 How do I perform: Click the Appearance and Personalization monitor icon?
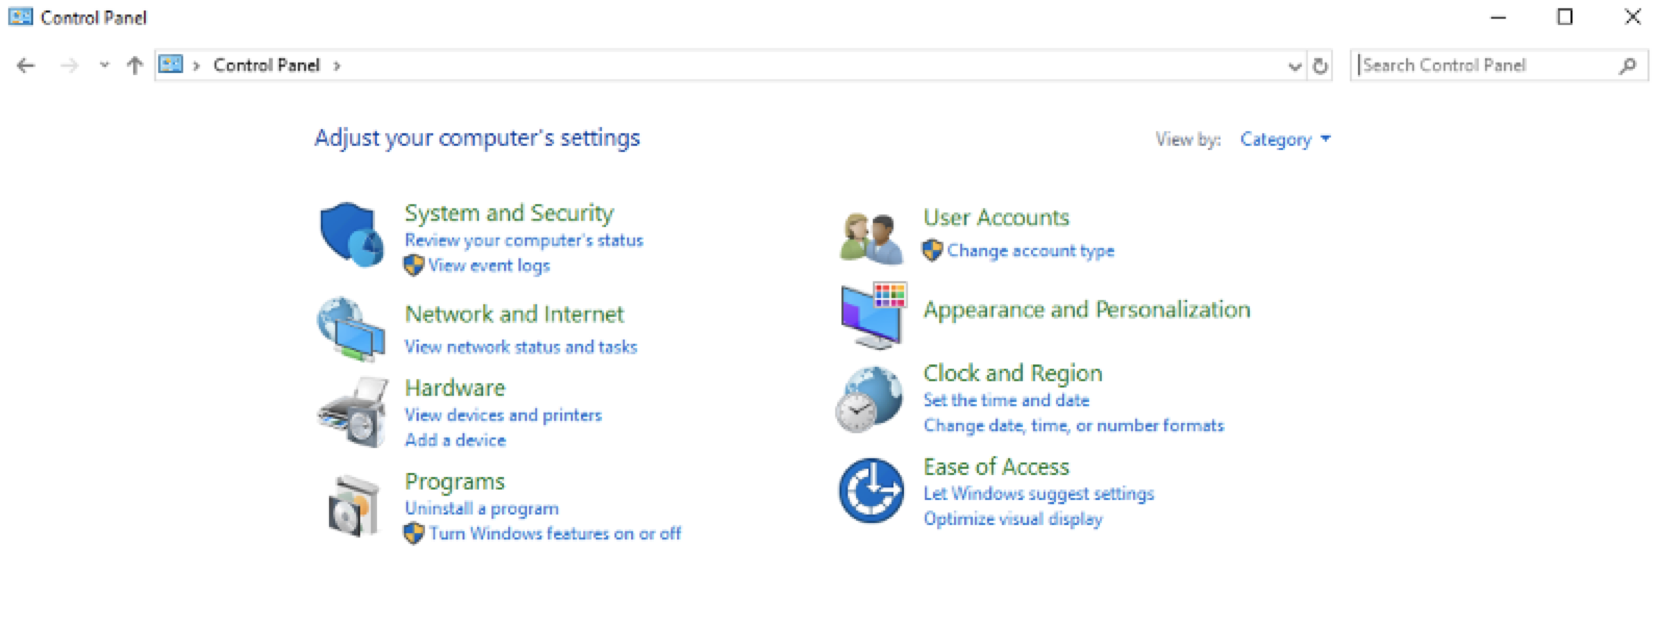coord(872,315)
